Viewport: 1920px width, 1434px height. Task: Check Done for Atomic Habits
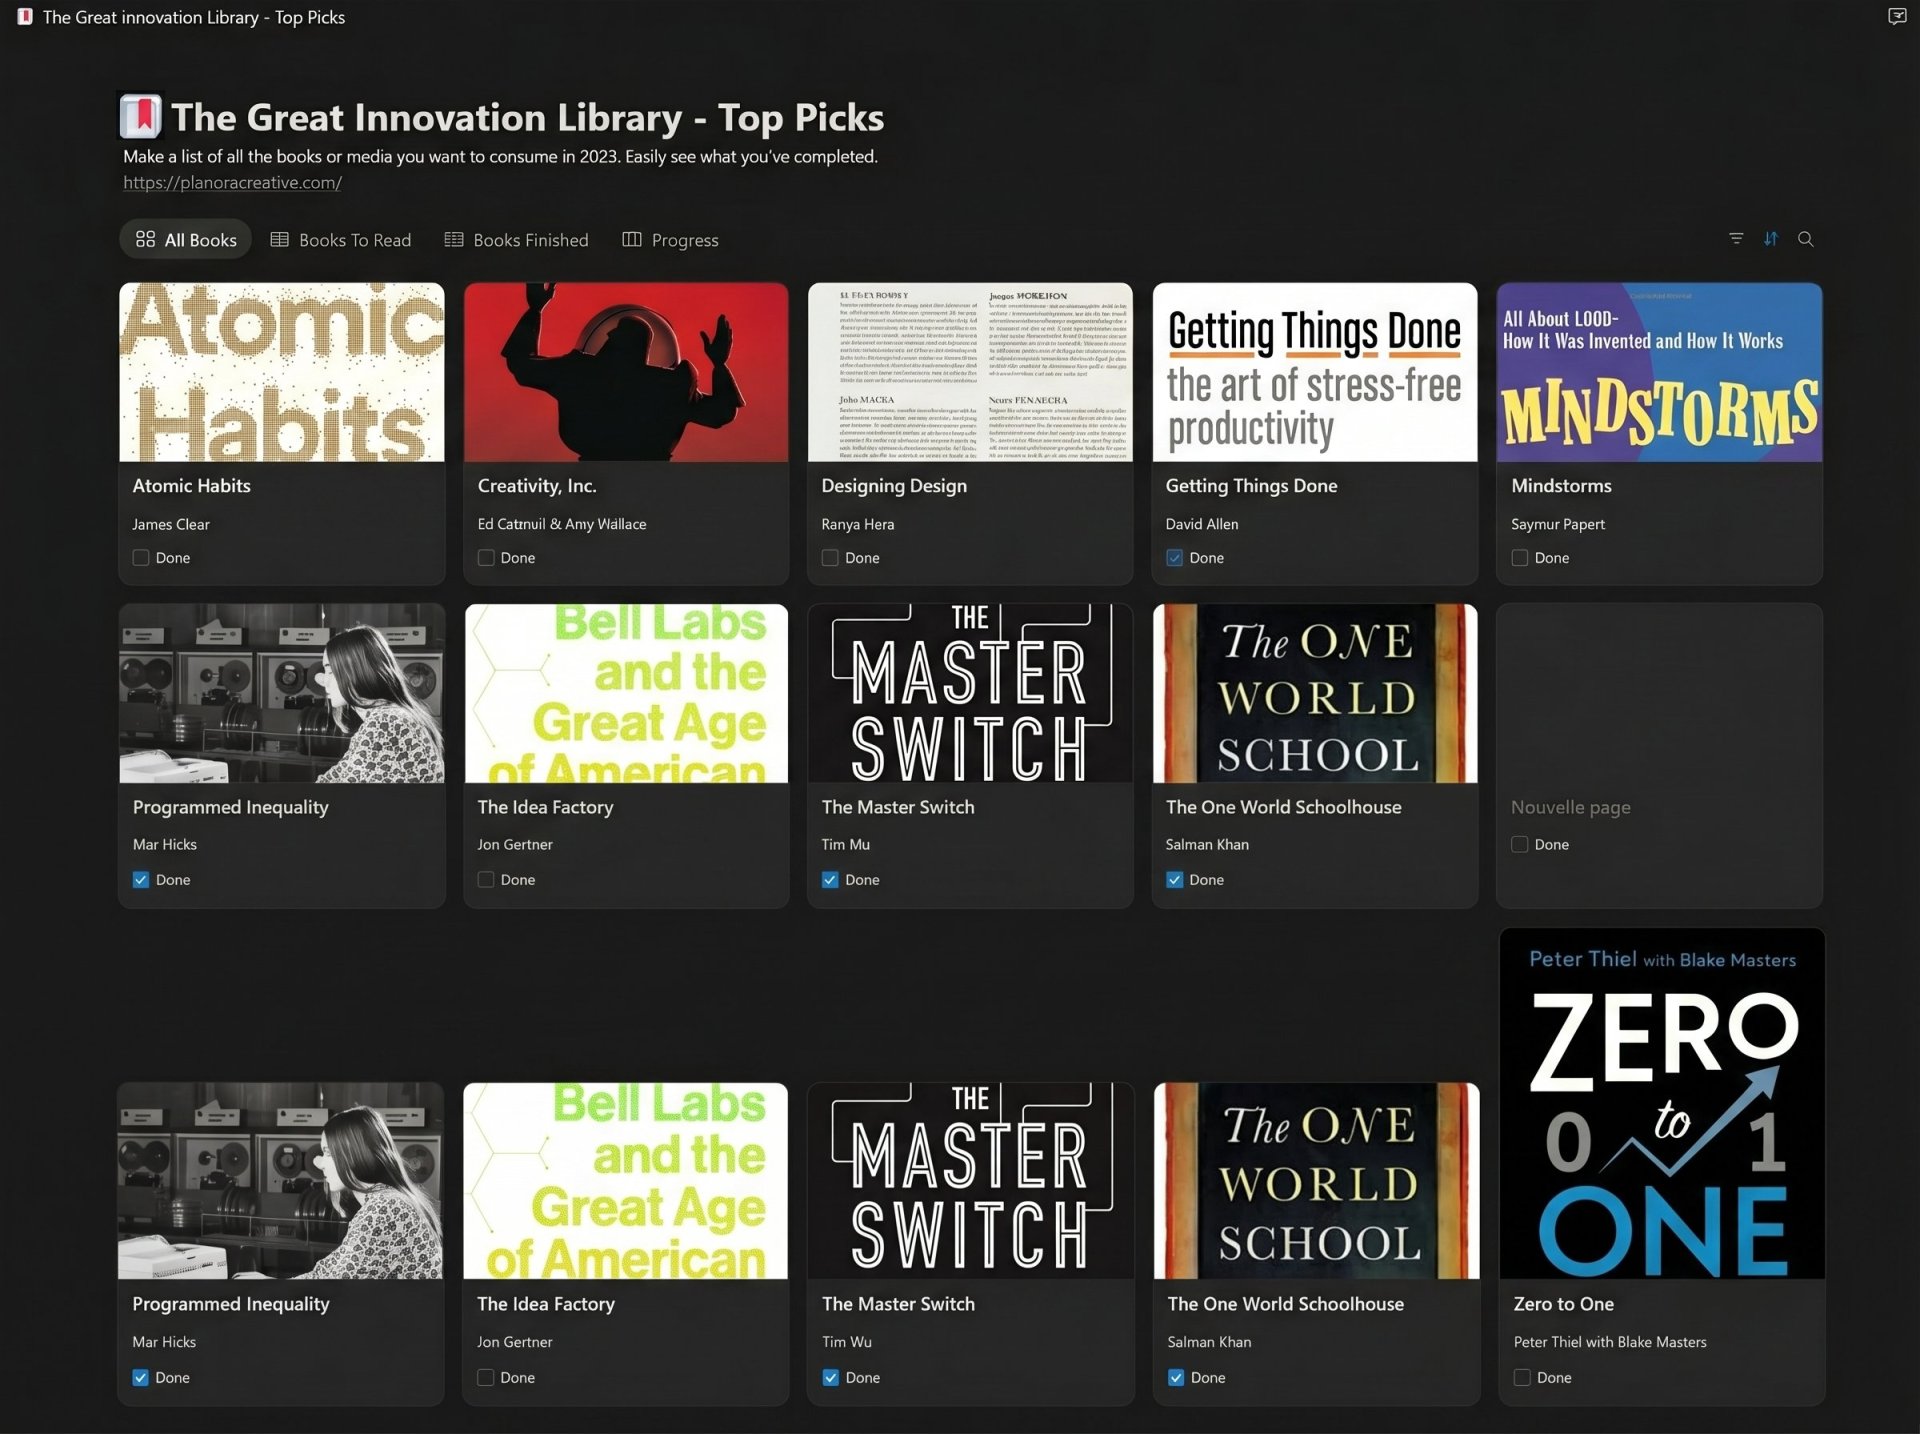click(x=141, y=558)
